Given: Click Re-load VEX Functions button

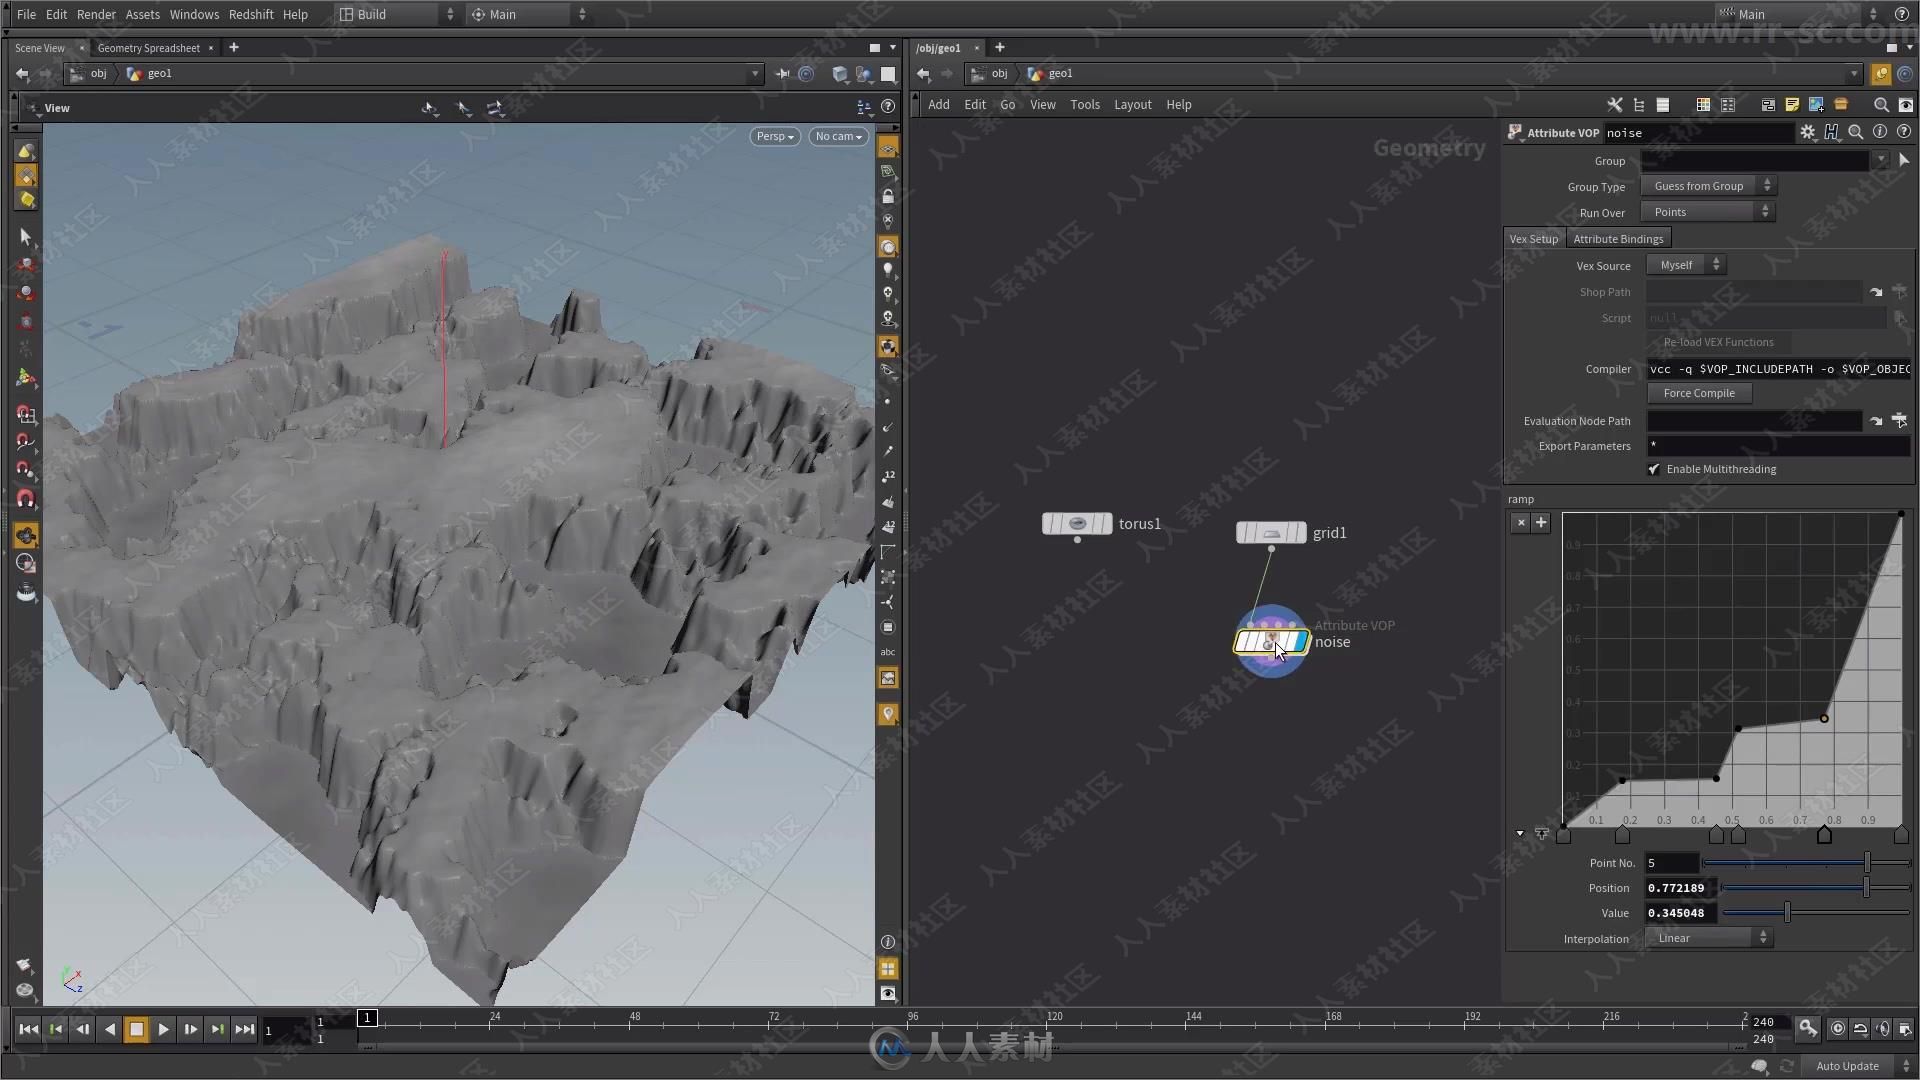Looking at the screenshot, I should (1717, 343).
